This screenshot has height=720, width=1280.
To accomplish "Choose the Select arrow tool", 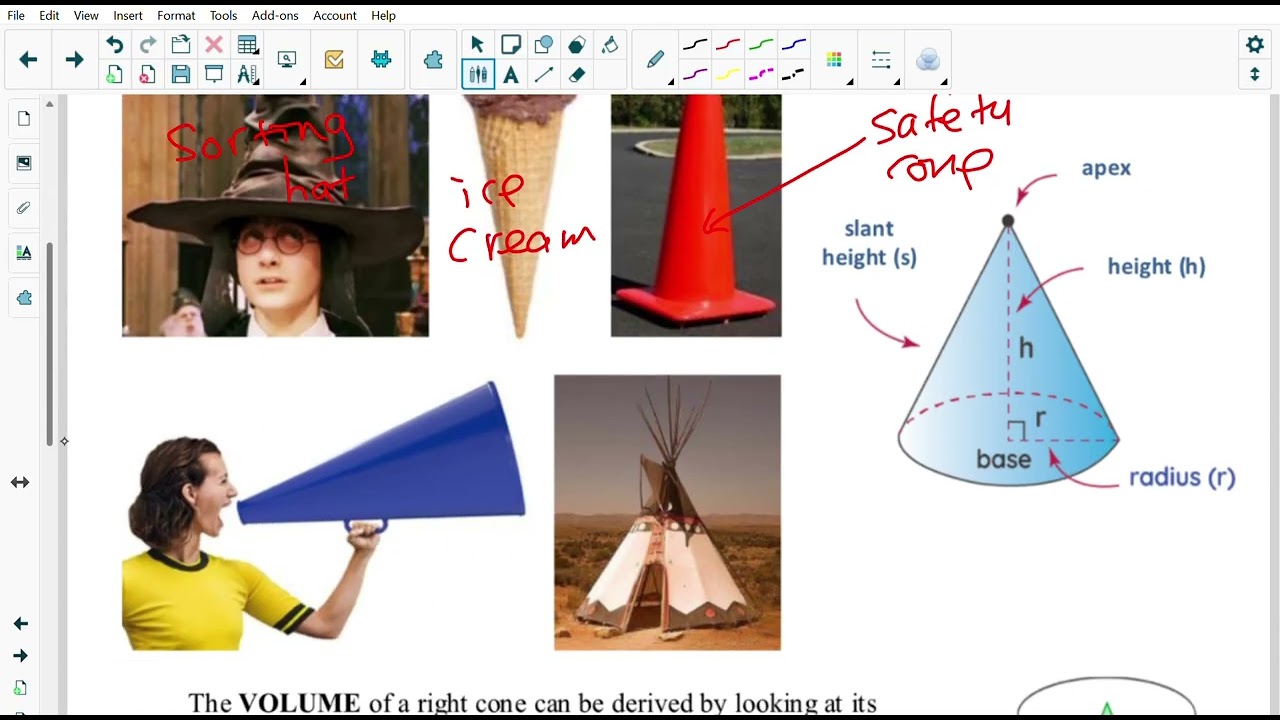I will (477, 45).
